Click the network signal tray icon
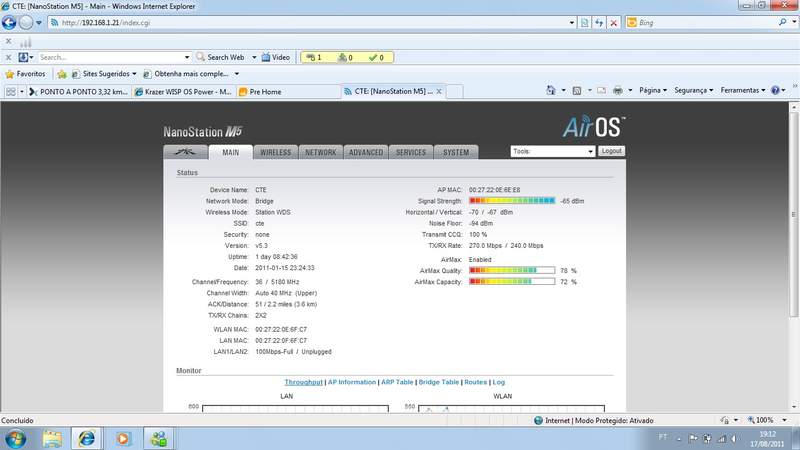The width and height of the screenshot is (800, 450). click(x=721, y=438)
